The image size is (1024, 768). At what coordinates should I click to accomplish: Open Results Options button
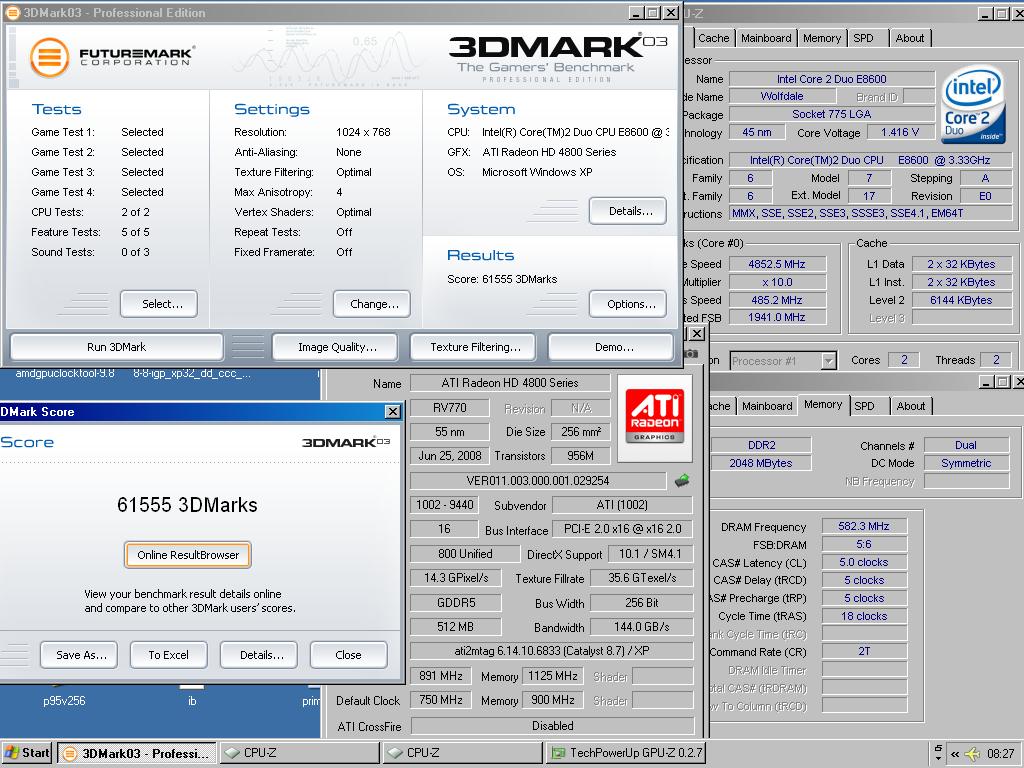point(628,304)
